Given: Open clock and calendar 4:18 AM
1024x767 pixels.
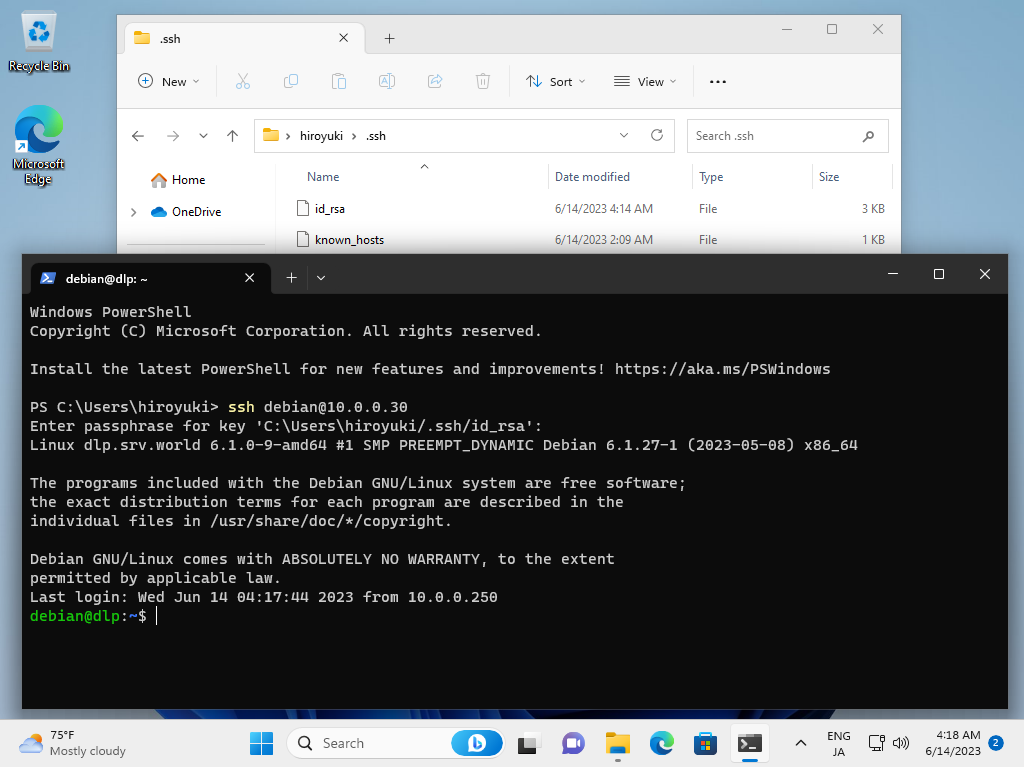Looking at the screenshot, I should (x=953, y=743).
